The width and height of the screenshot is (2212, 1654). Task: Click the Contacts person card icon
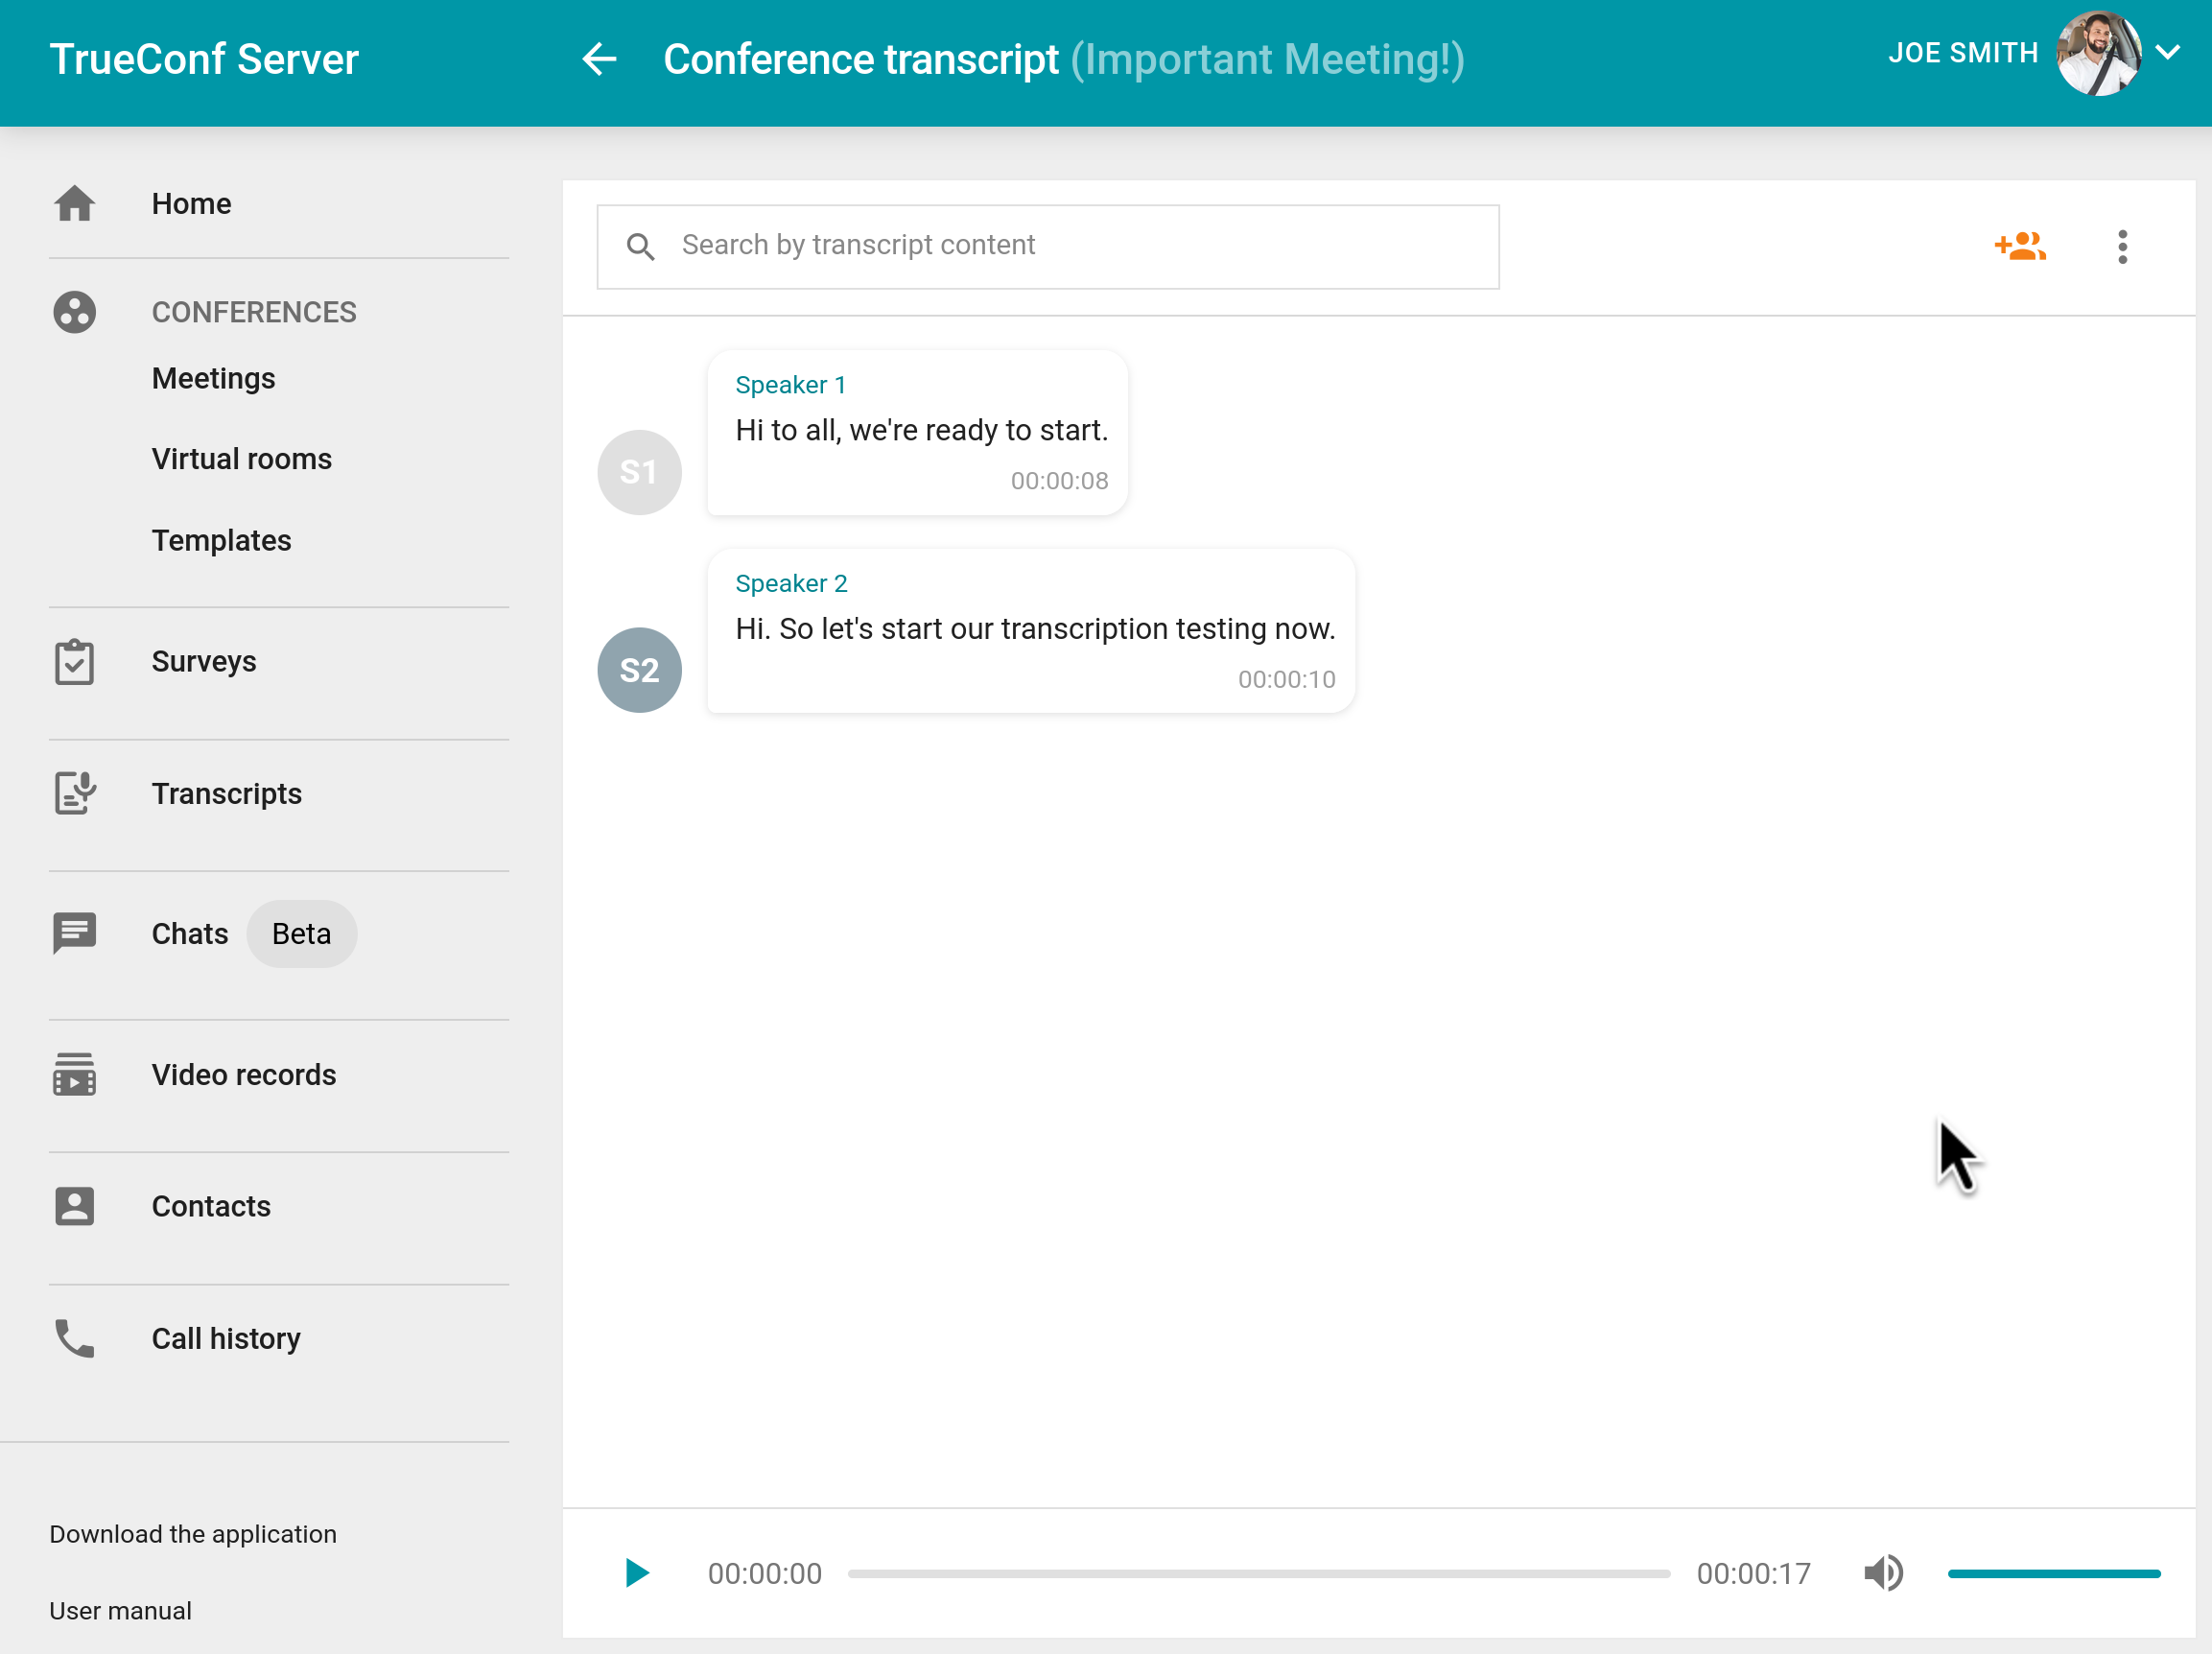pos(75,1207)
